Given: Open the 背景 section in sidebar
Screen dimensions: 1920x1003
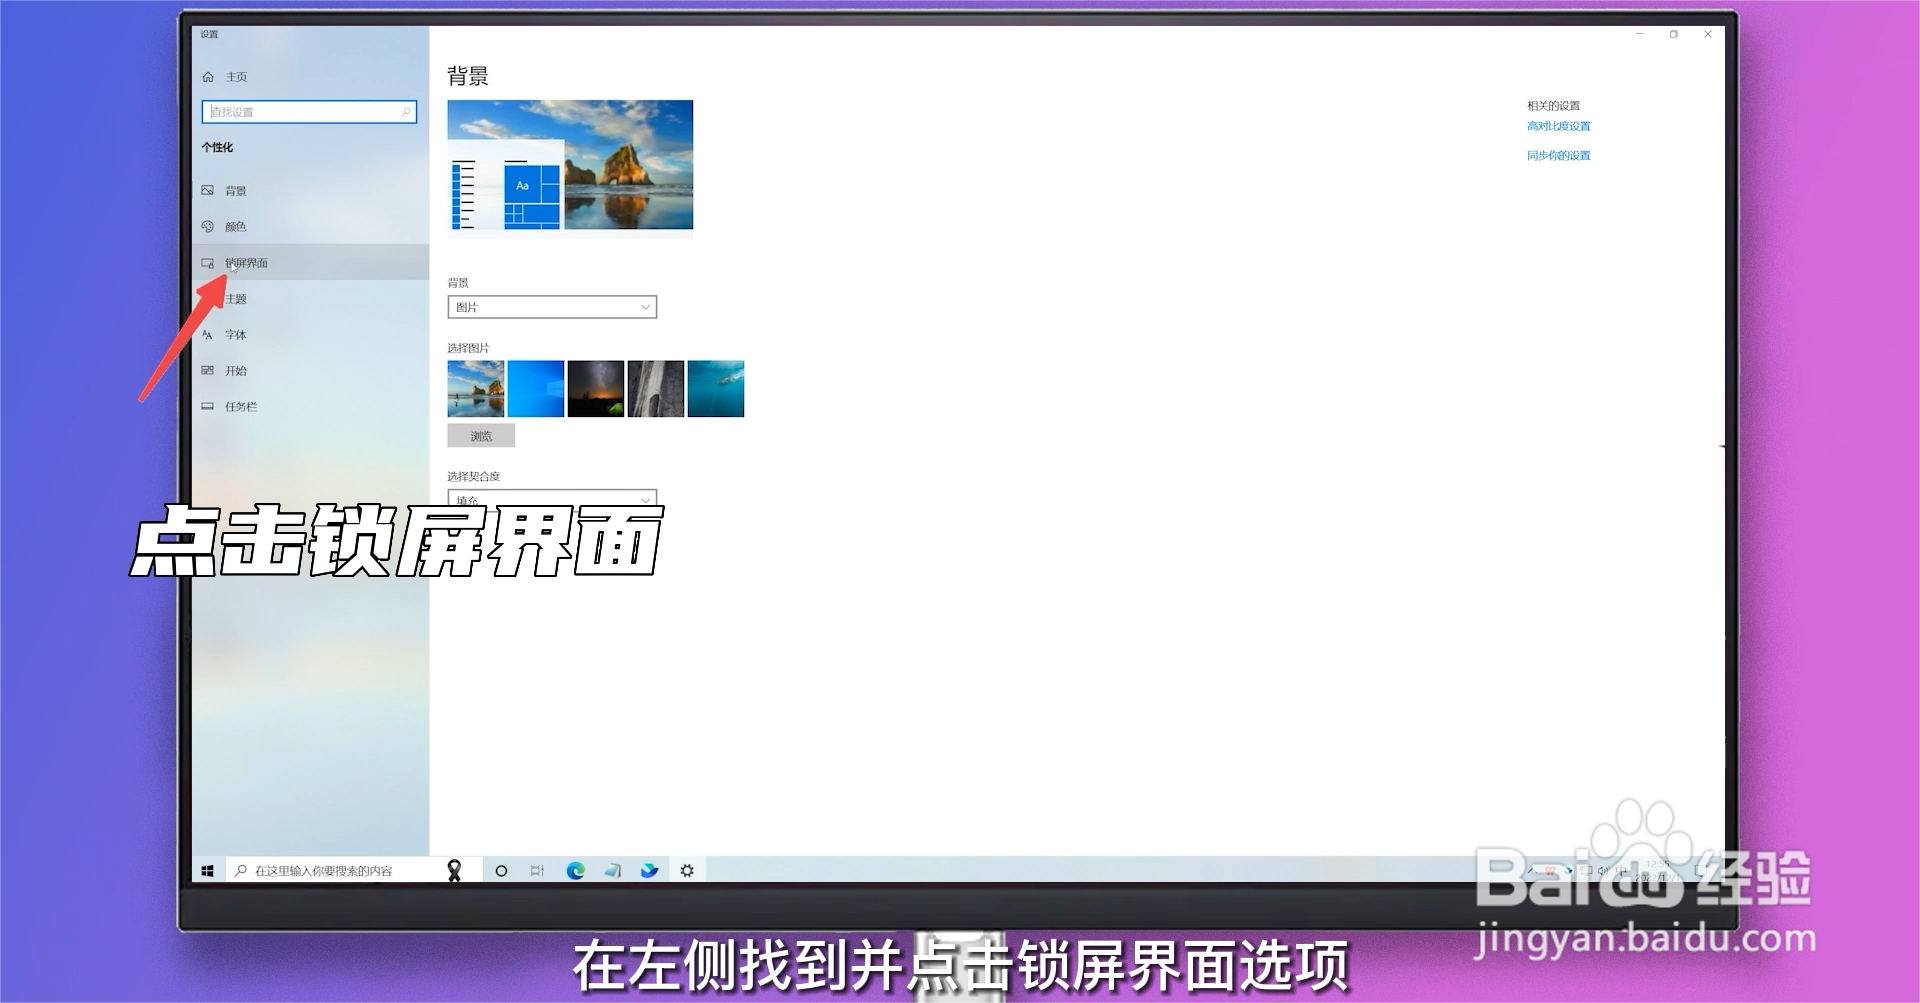Looking at the screenshot, I should (x=310, y=190).
